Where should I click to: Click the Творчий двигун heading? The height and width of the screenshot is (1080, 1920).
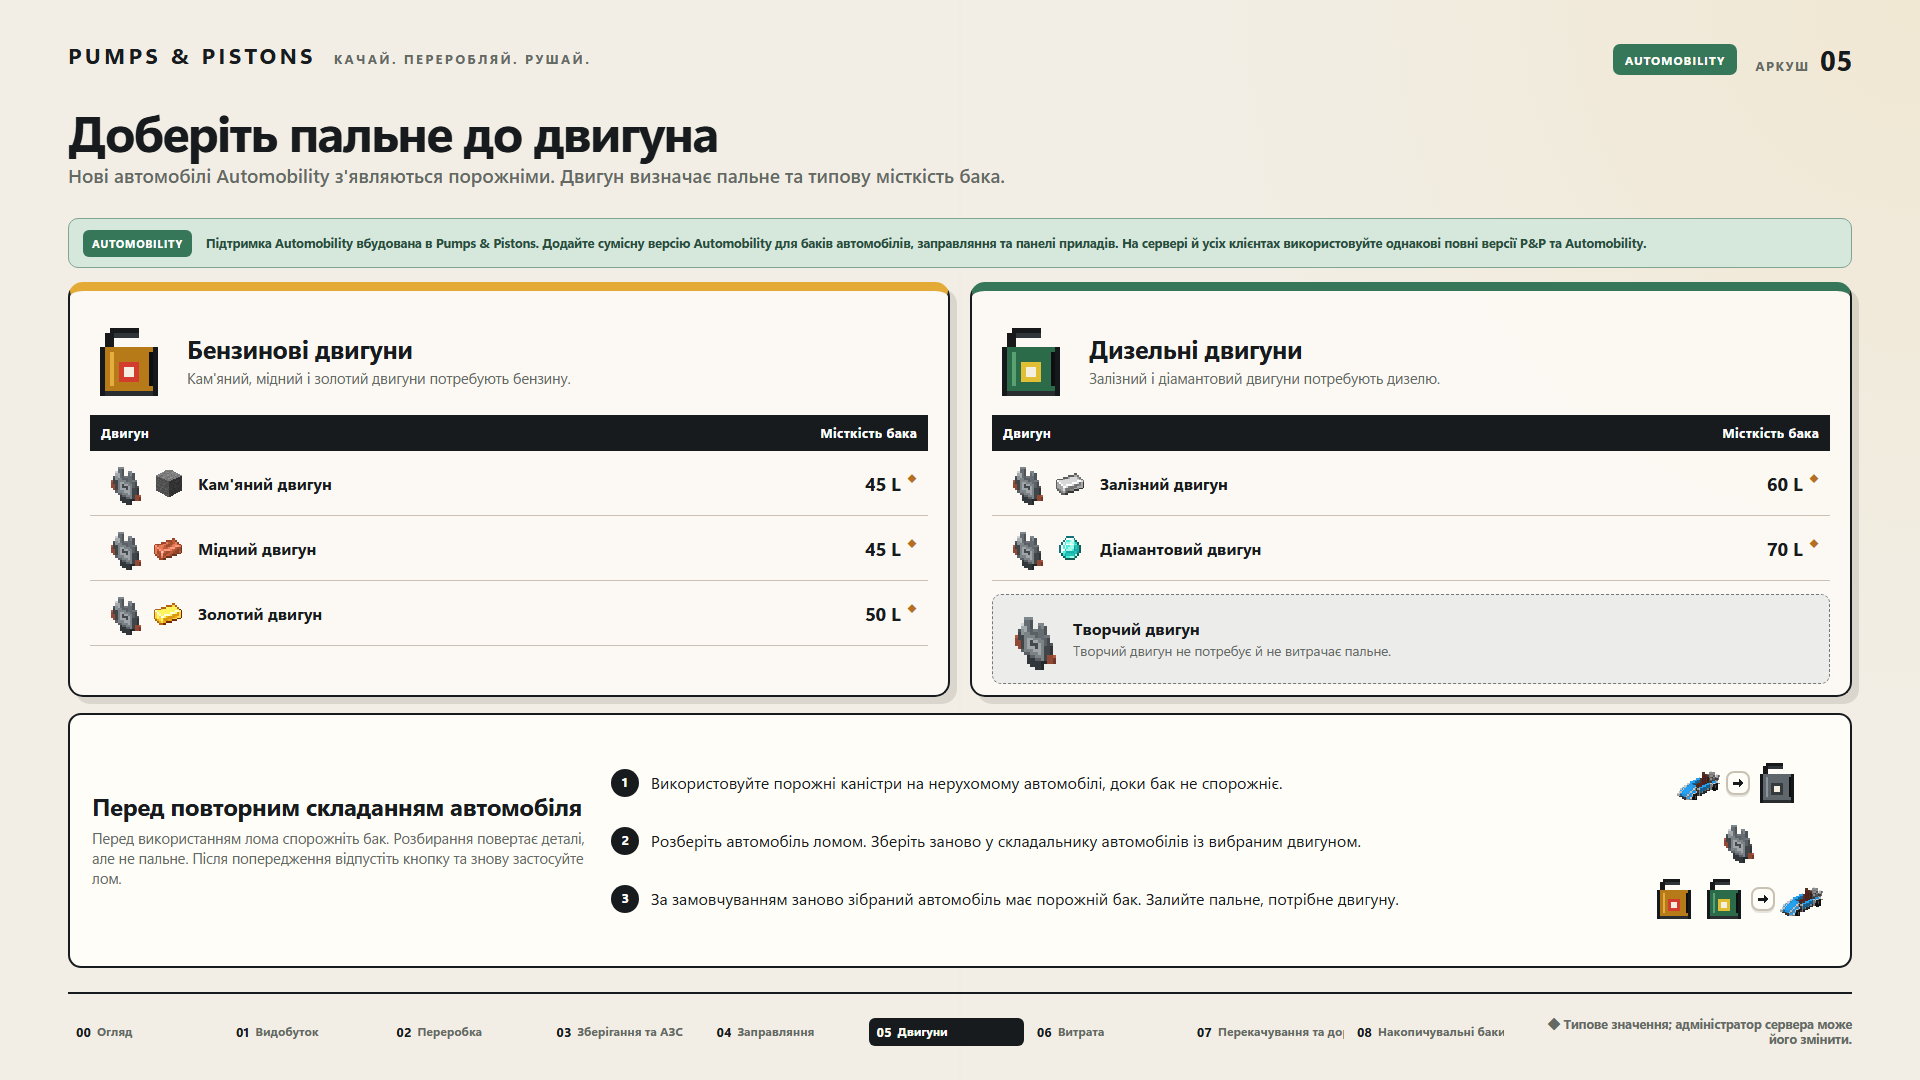(x=1136, y=629)
